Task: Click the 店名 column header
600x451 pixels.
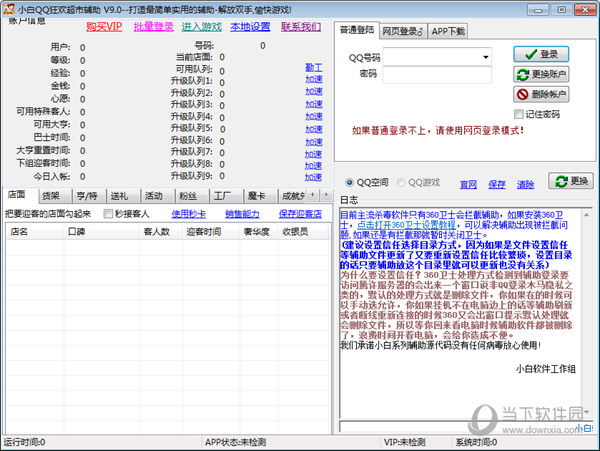Action: click(x=35, y=231)
